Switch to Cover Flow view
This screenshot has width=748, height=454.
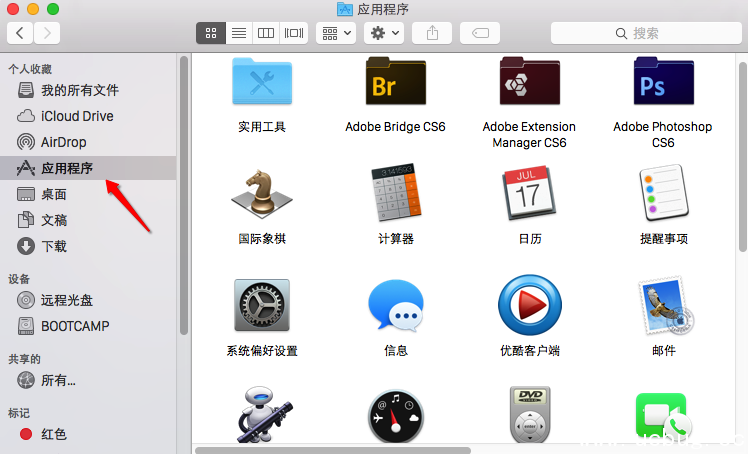(294, 33)
